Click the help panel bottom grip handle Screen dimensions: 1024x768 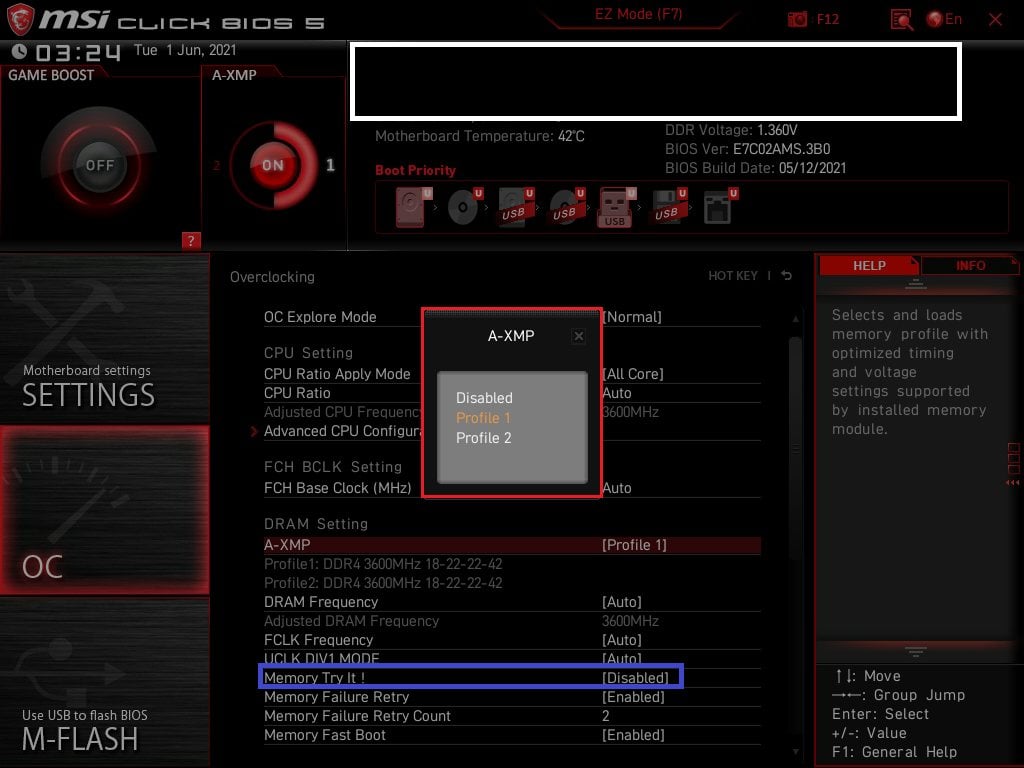pyautogui.click(x=916, y=651)
